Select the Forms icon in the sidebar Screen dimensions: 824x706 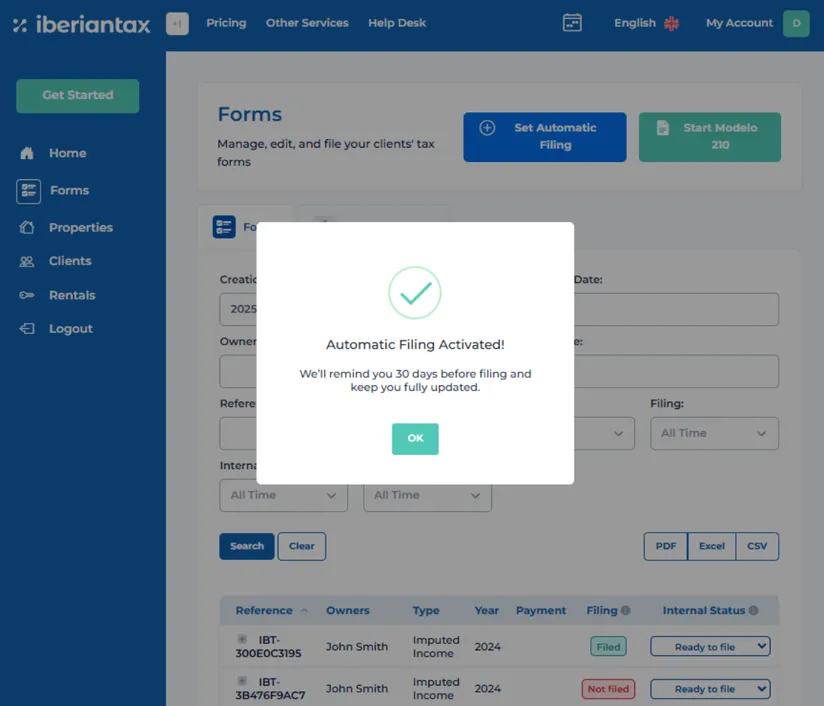click(x=30, y=190)
